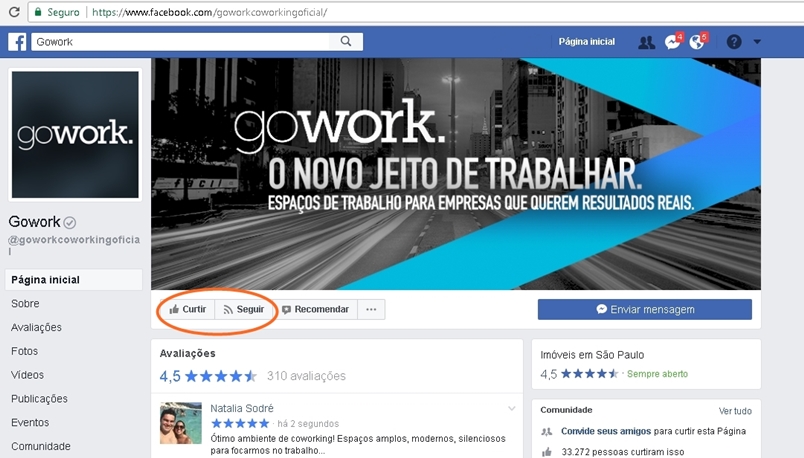804x458 pixels.
Task: Click the 310 avaliações count
Action: coord(306,376)
